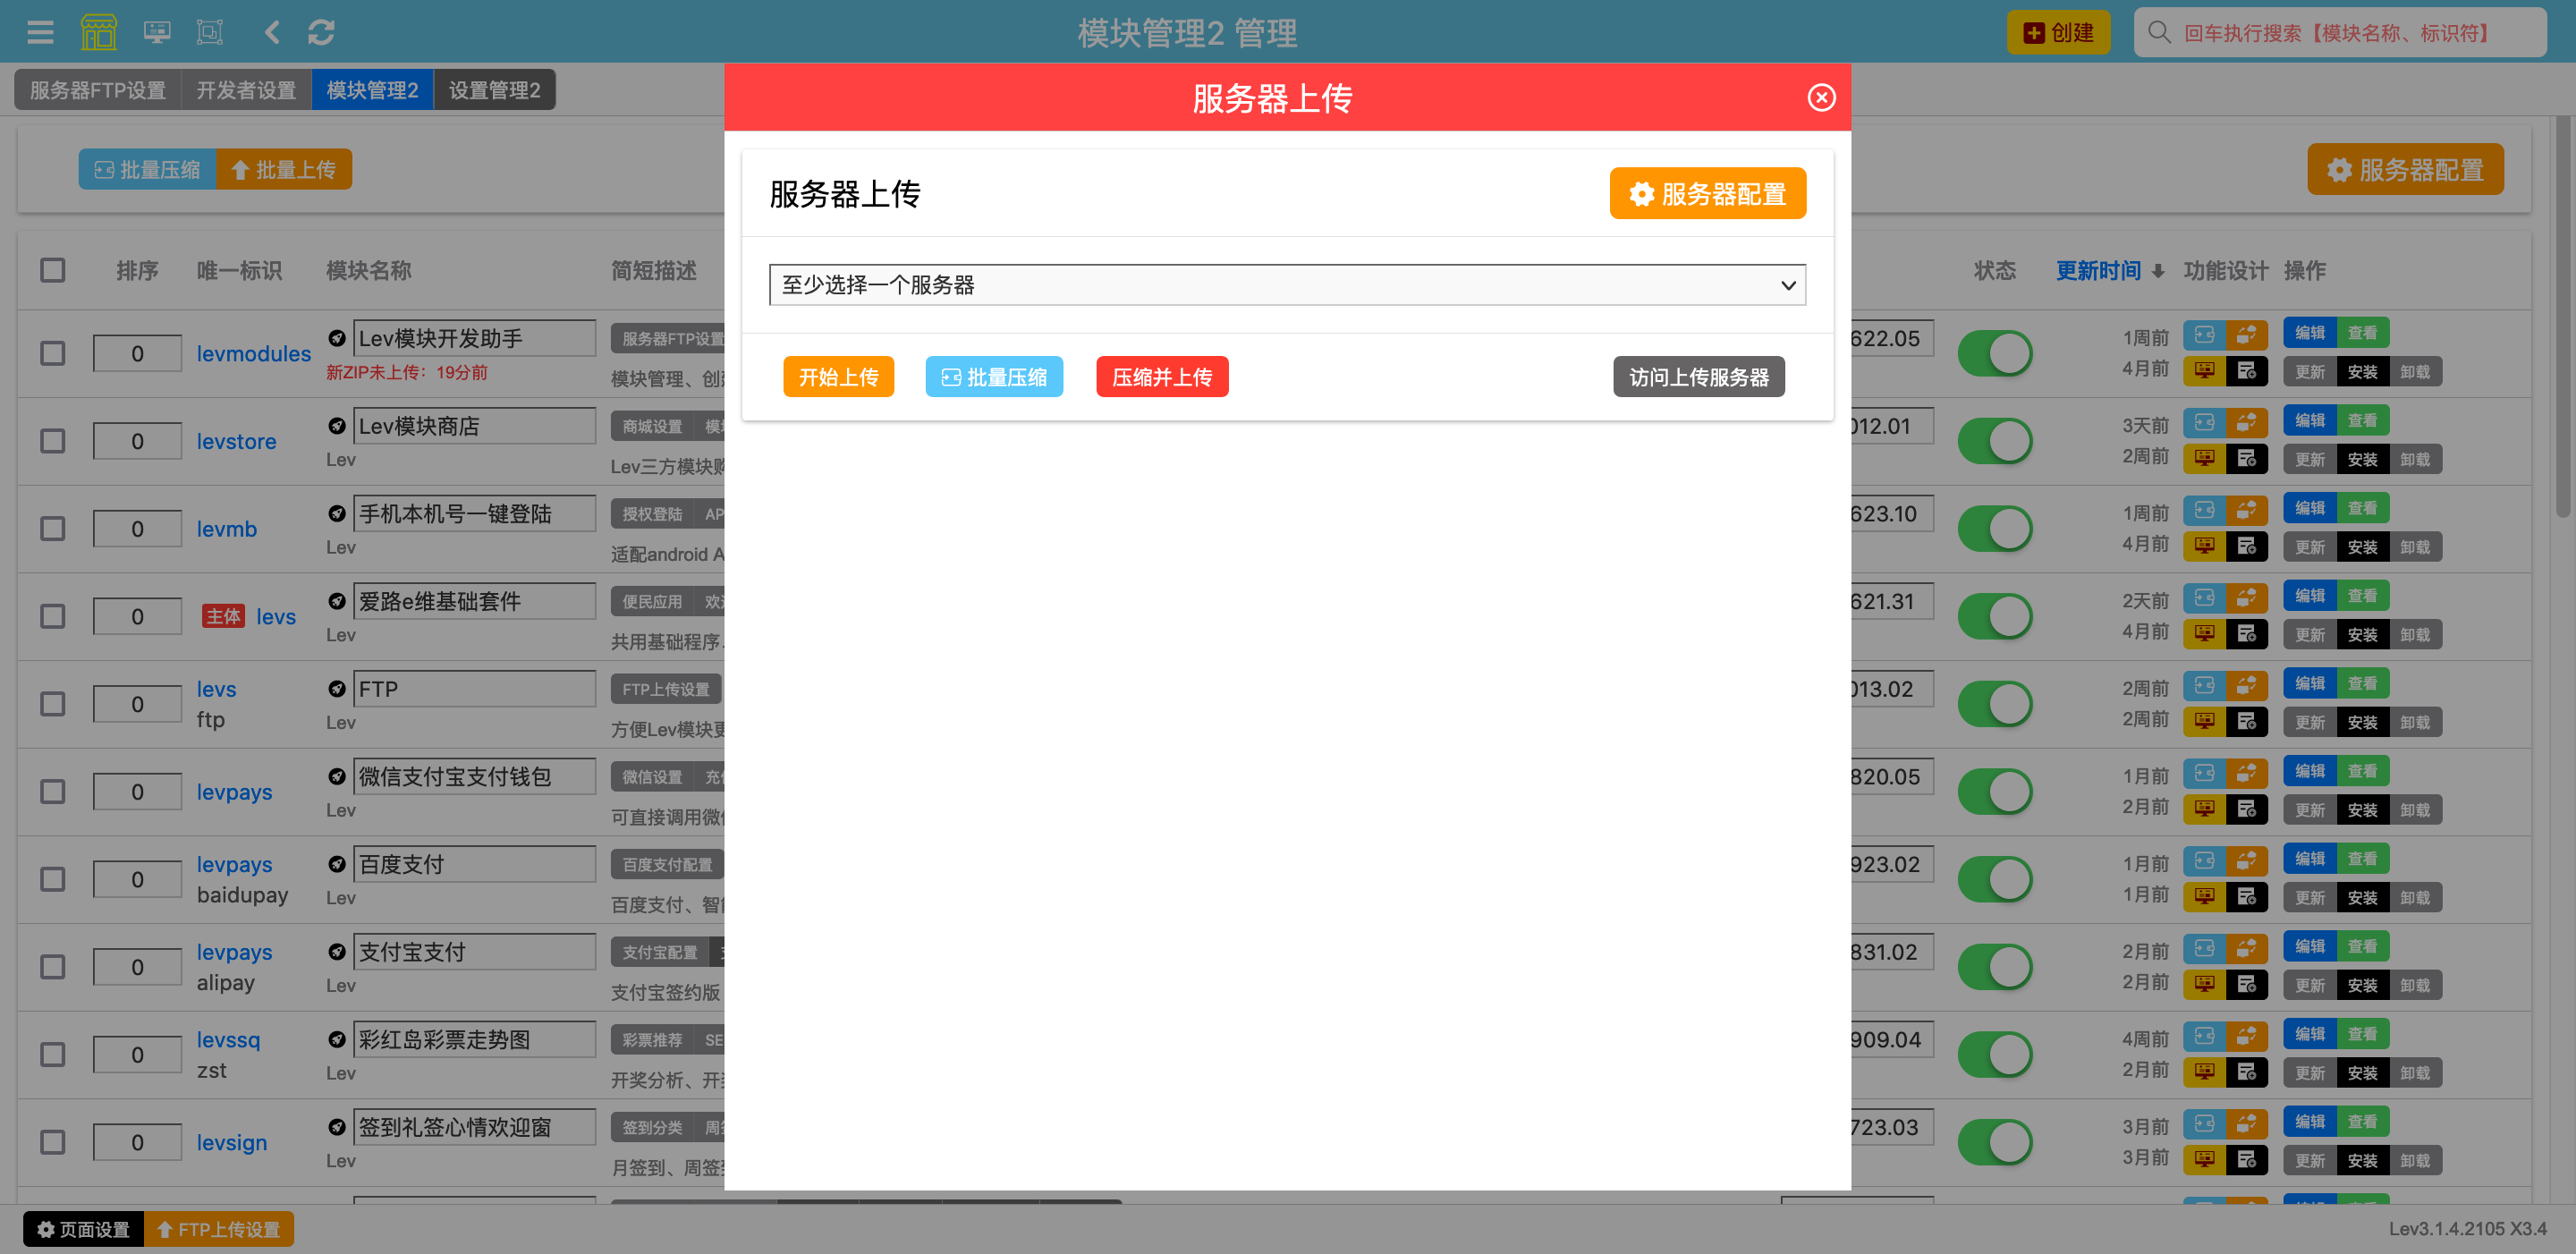Screen dimensions: 2576x1254
Task: Close the 服务器上传 dialog
Action: pyautogui.click(x=1821, y=97)
